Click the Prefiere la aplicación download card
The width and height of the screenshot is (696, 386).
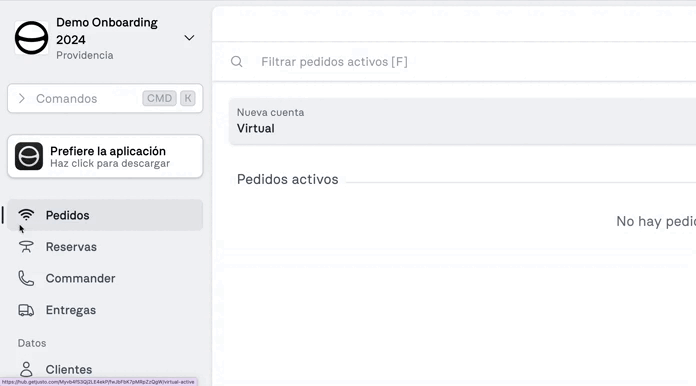point(105,157)
